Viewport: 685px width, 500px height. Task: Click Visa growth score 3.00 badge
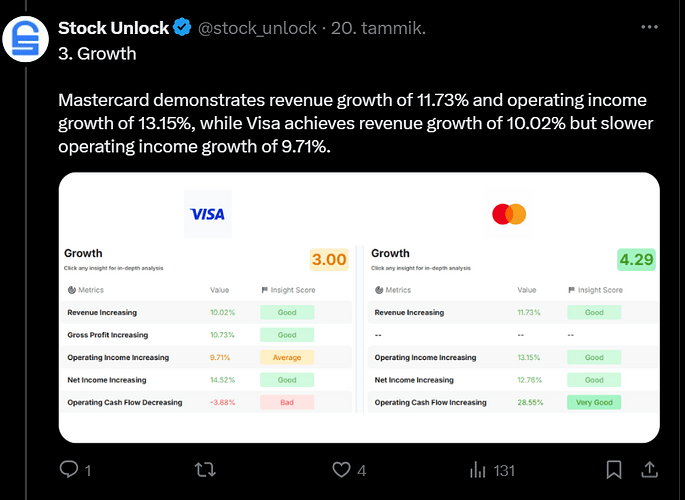point(329,259)
